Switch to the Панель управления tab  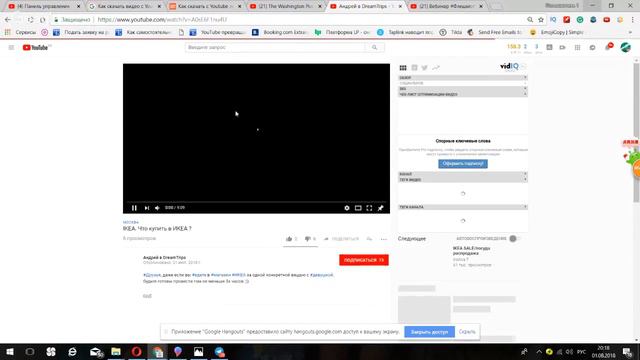point(44,7)
